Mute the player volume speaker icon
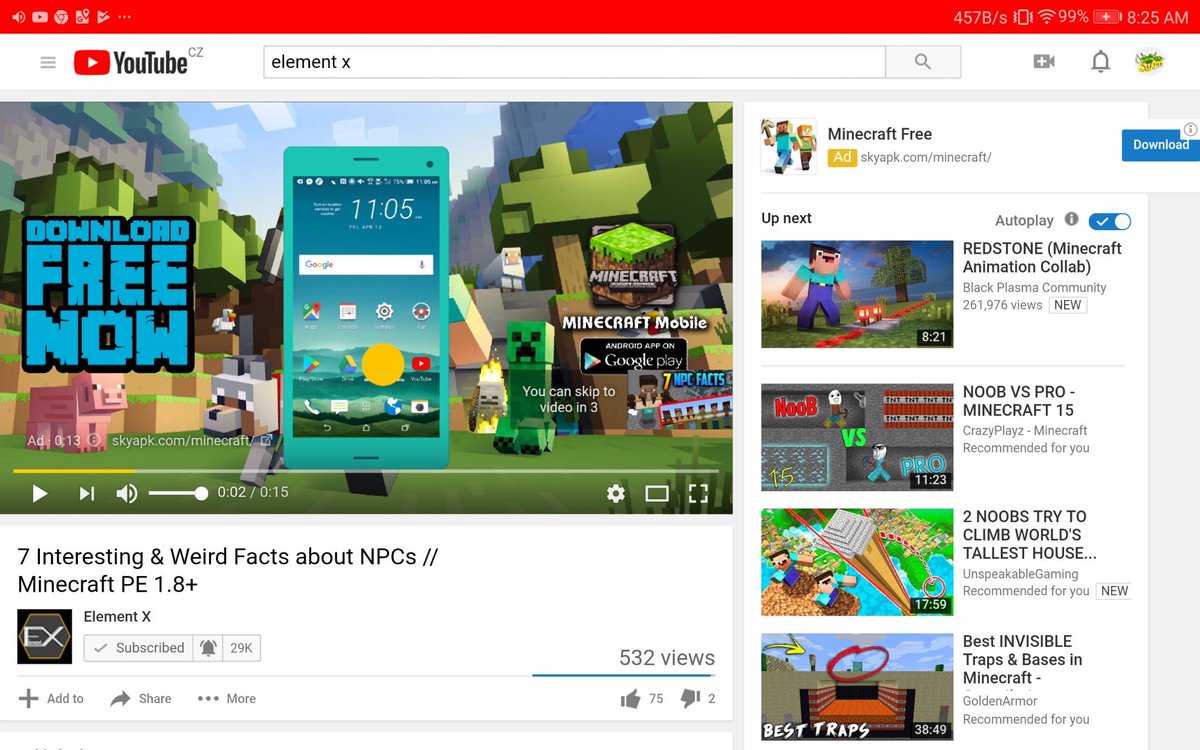This screenshot has width=1200, height=750. 127,493
